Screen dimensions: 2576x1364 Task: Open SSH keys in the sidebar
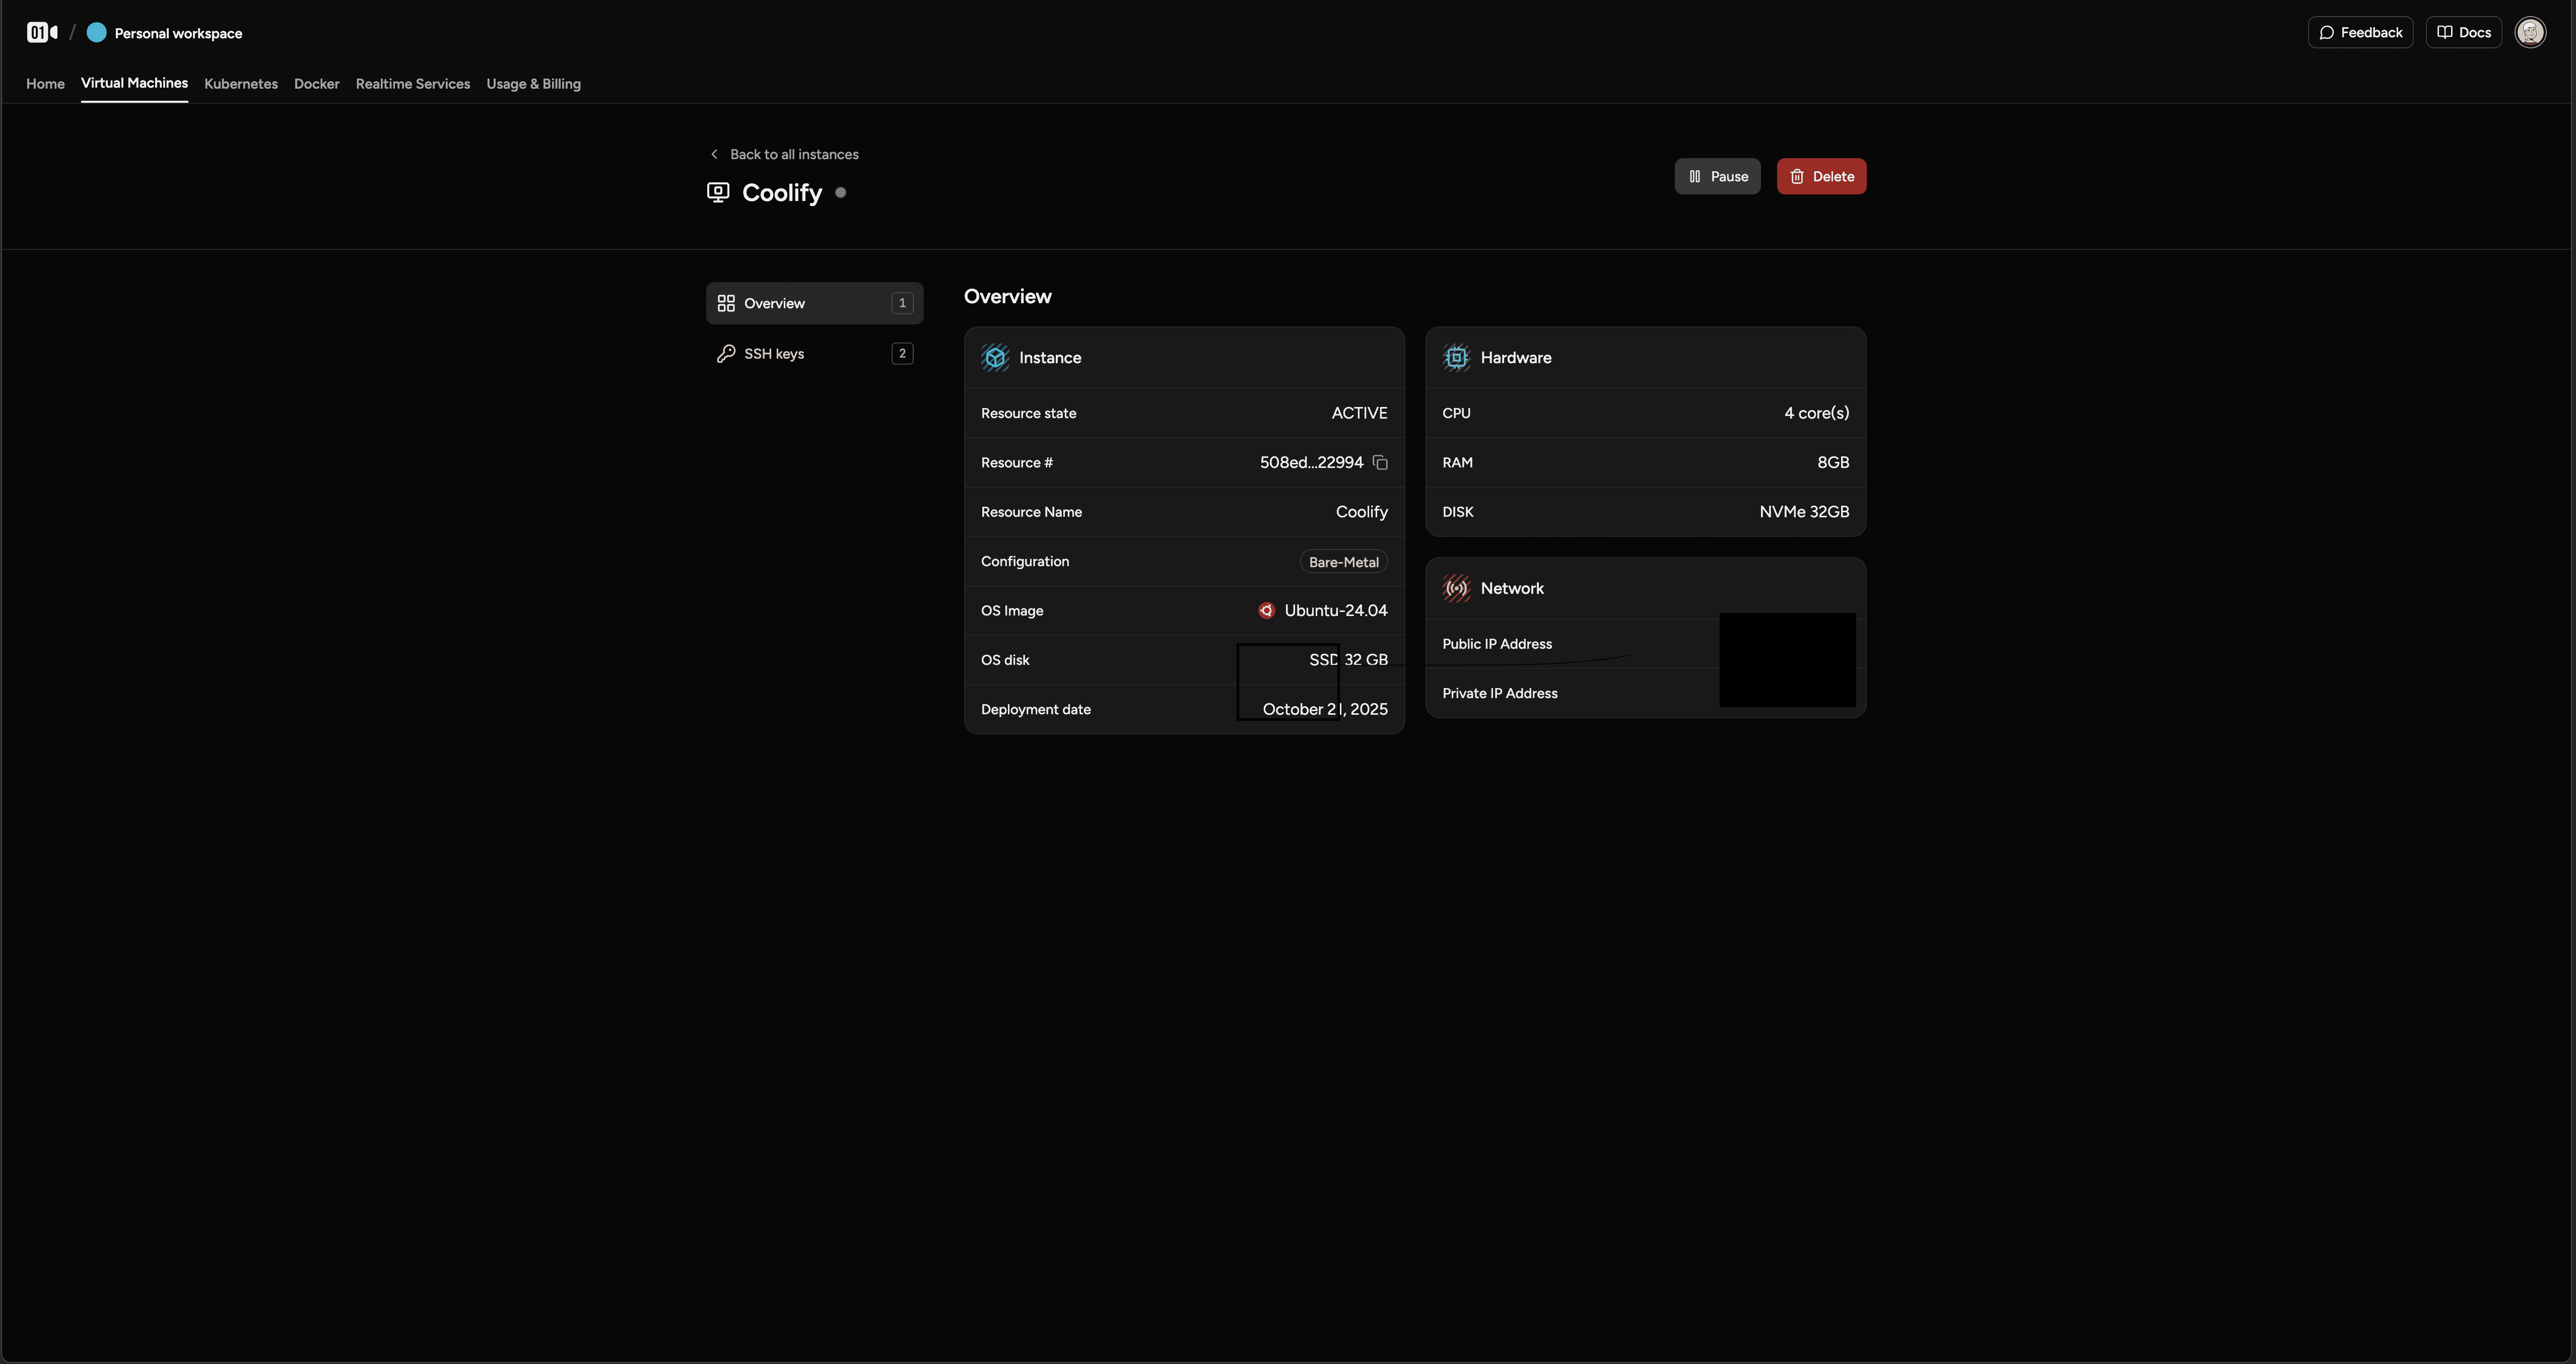pos(814,354)
